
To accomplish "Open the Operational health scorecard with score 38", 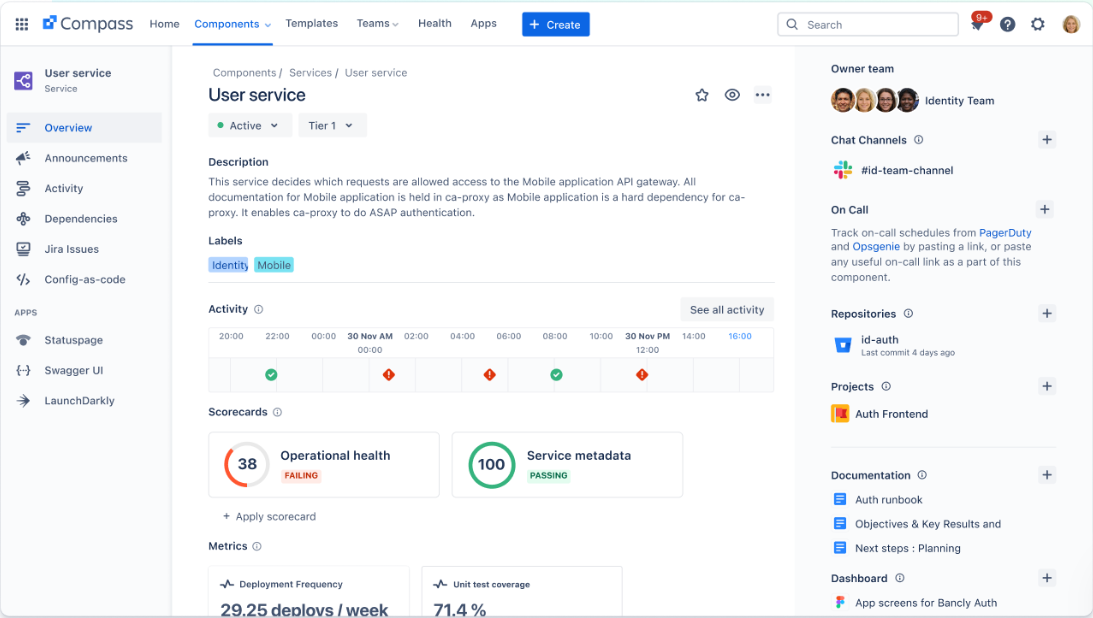I will click(324, 465).
